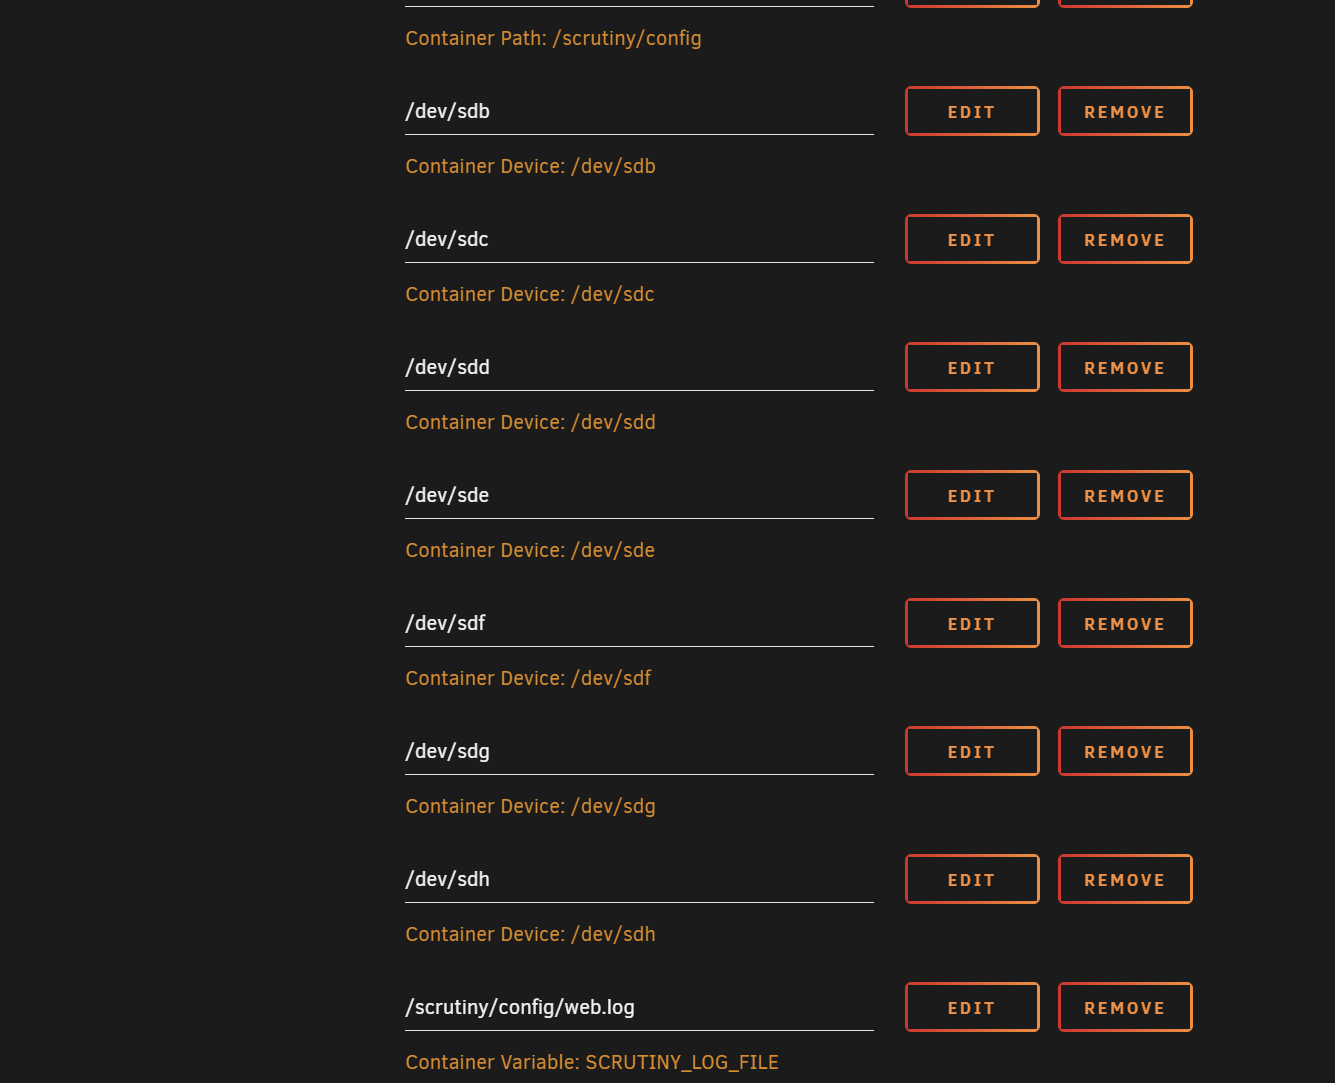This screenshot has height=1083, width=1335.
Task: Remove the /dev/sdc device mapping
Action: click(x=1124, y=239)
